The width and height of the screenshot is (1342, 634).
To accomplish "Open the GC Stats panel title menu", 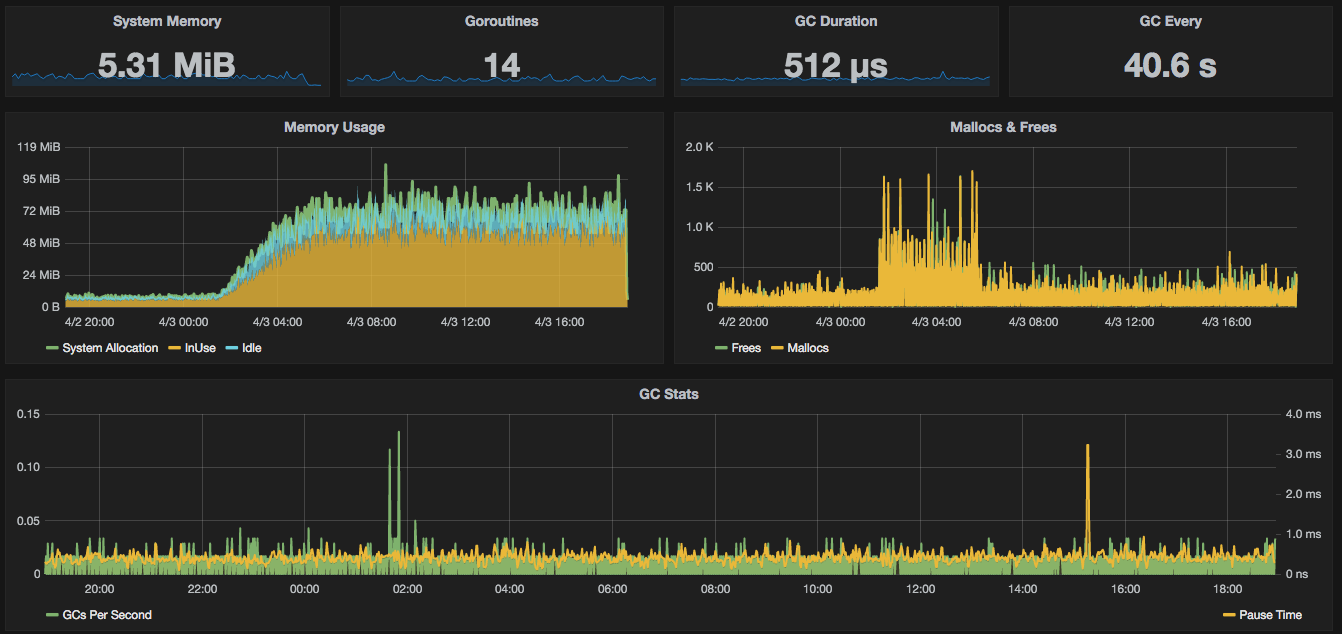I will coord(670,394).
